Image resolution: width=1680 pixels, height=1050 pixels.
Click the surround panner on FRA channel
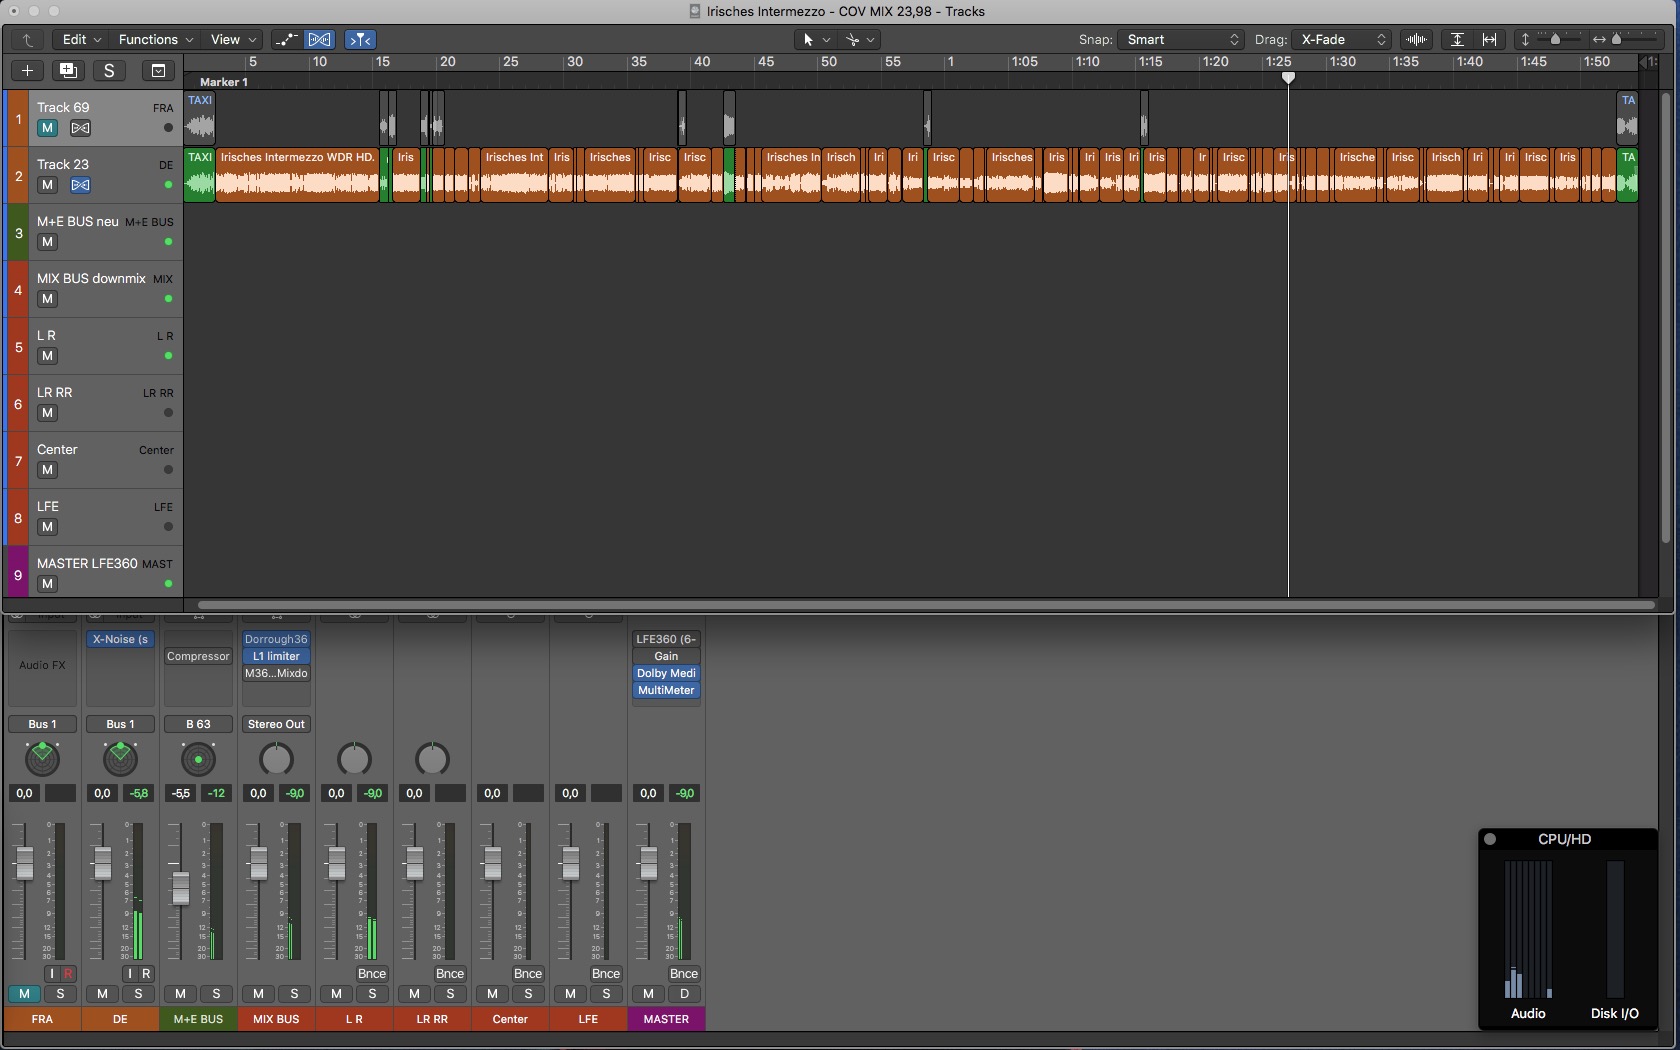tap(42, 759)
